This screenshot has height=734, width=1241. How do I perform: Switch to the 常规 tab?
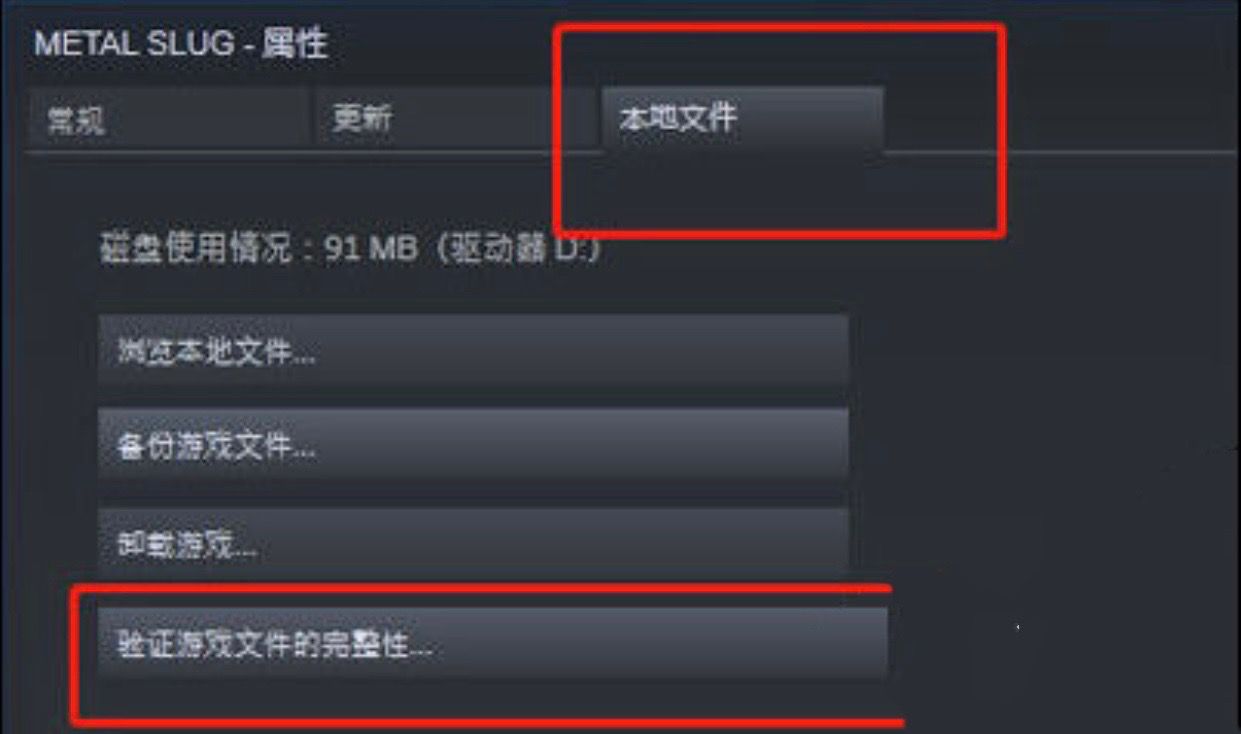coord(167,119)
